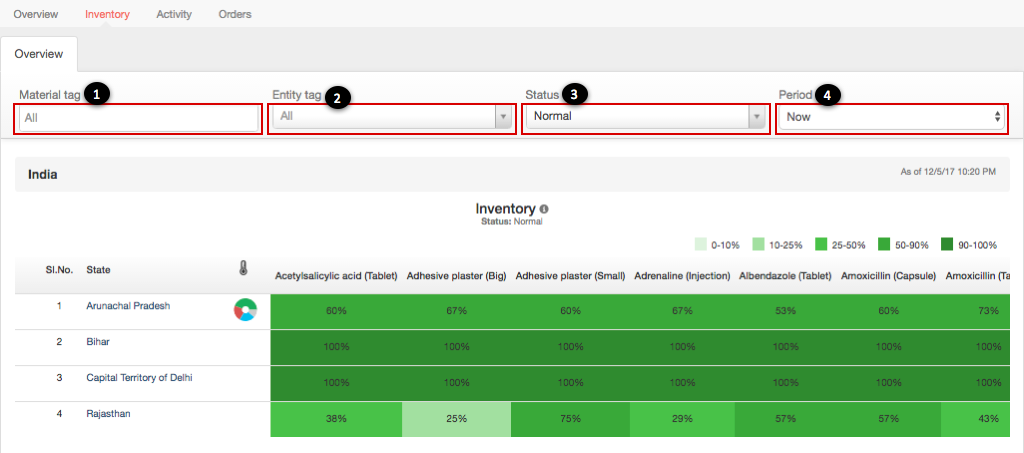1024x453 pixels.
Task: Click Delhi 100% Adrenaline (Injection) cell
Action: click(x=682, y=383)
